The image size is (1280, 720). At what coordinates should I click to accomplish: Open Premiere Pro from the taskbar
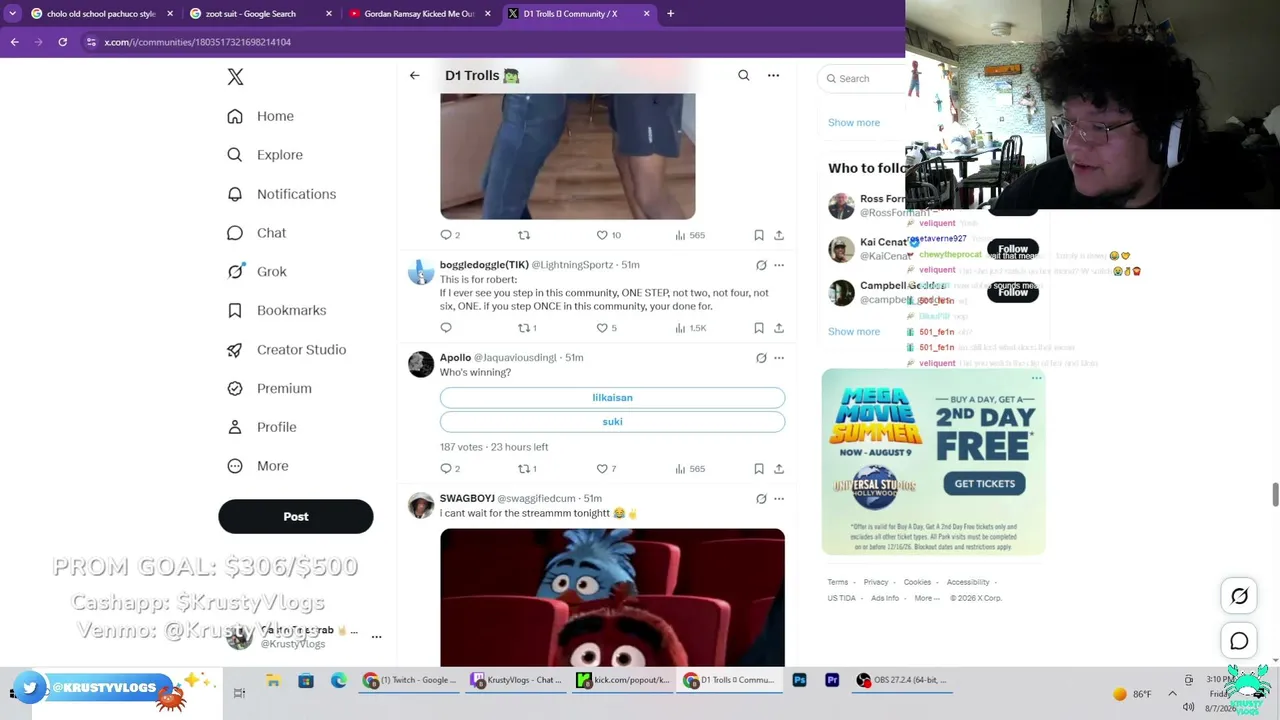[832, 680]
